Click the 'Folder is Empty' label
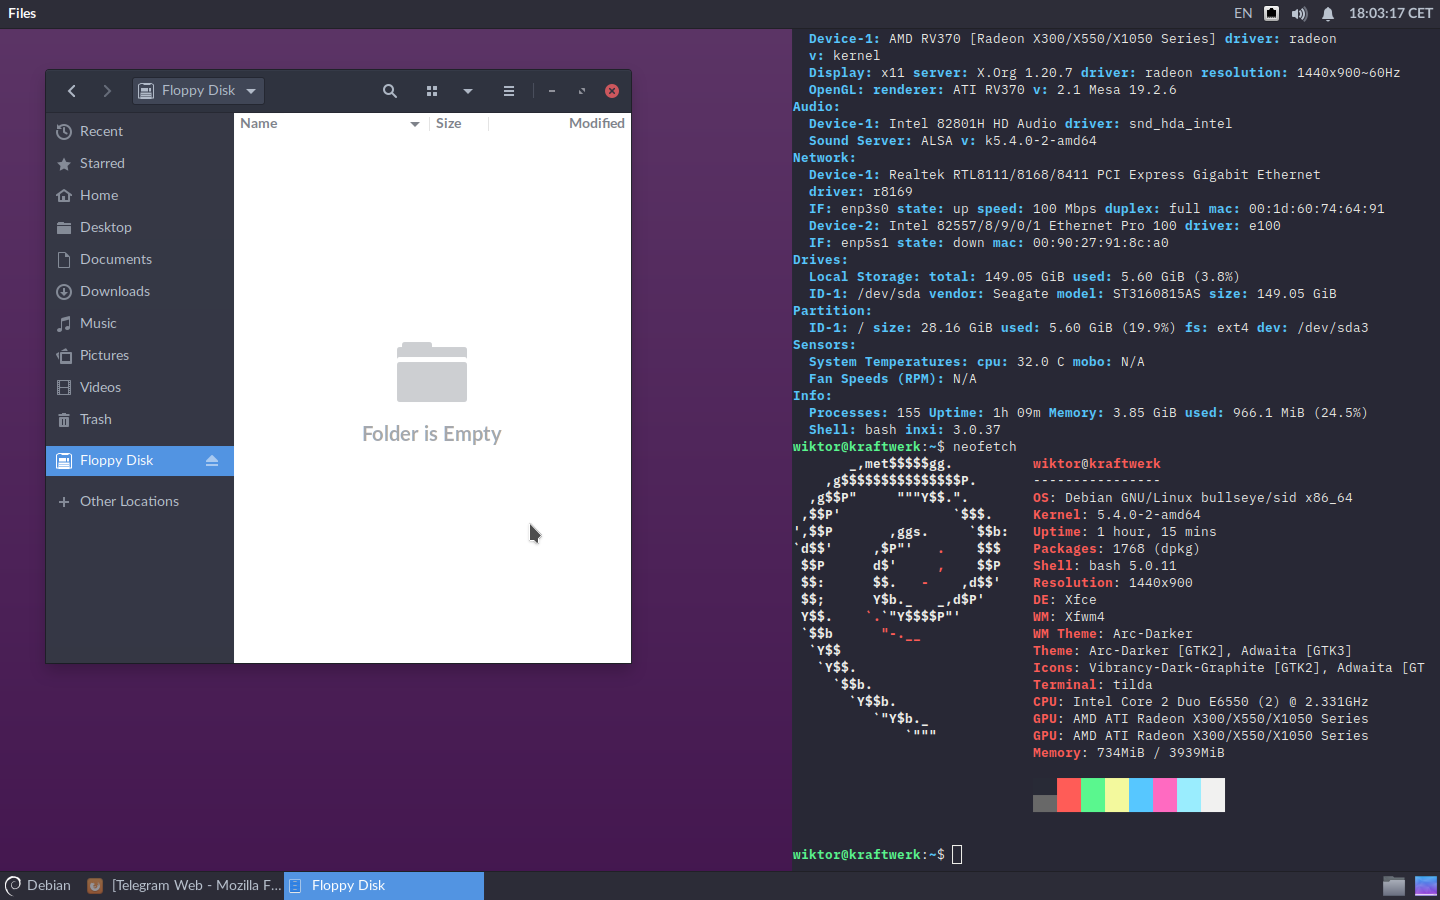 (432, 434)
